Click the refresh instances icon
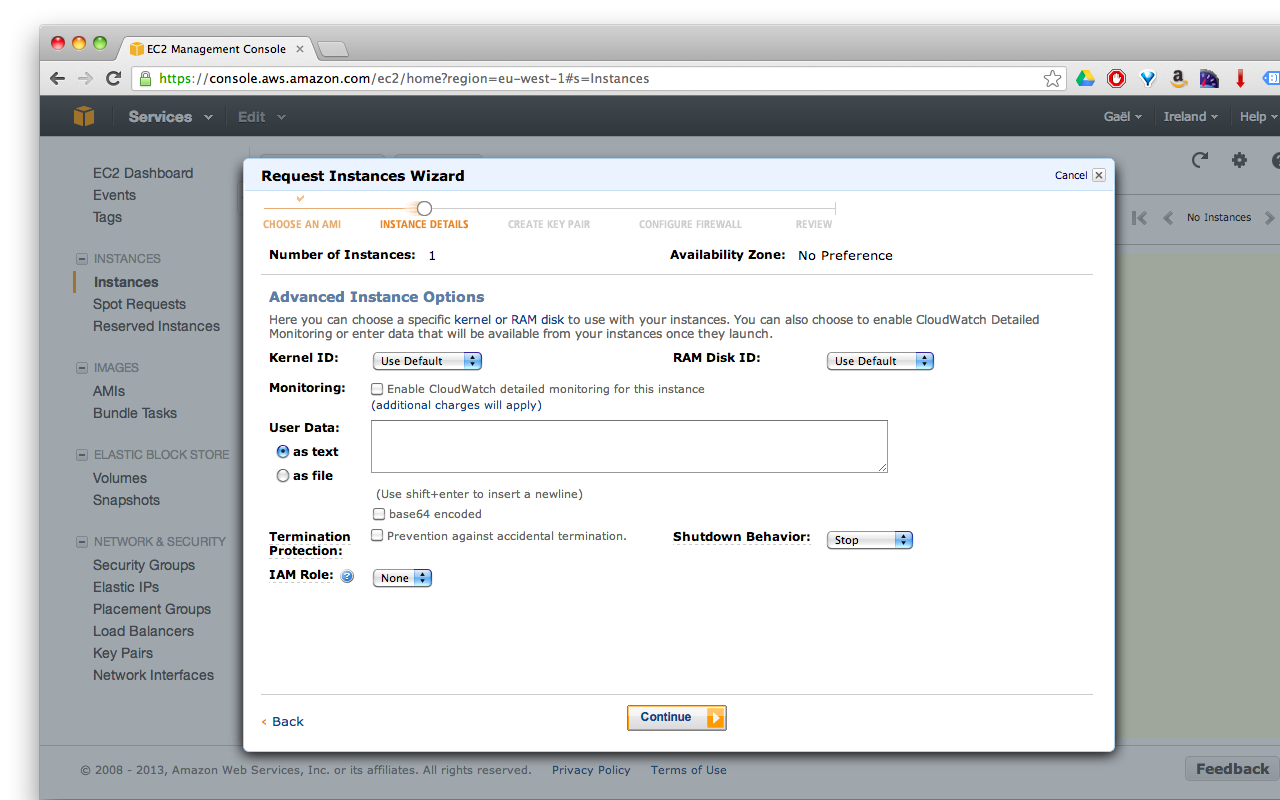 tap(1199, 159)
